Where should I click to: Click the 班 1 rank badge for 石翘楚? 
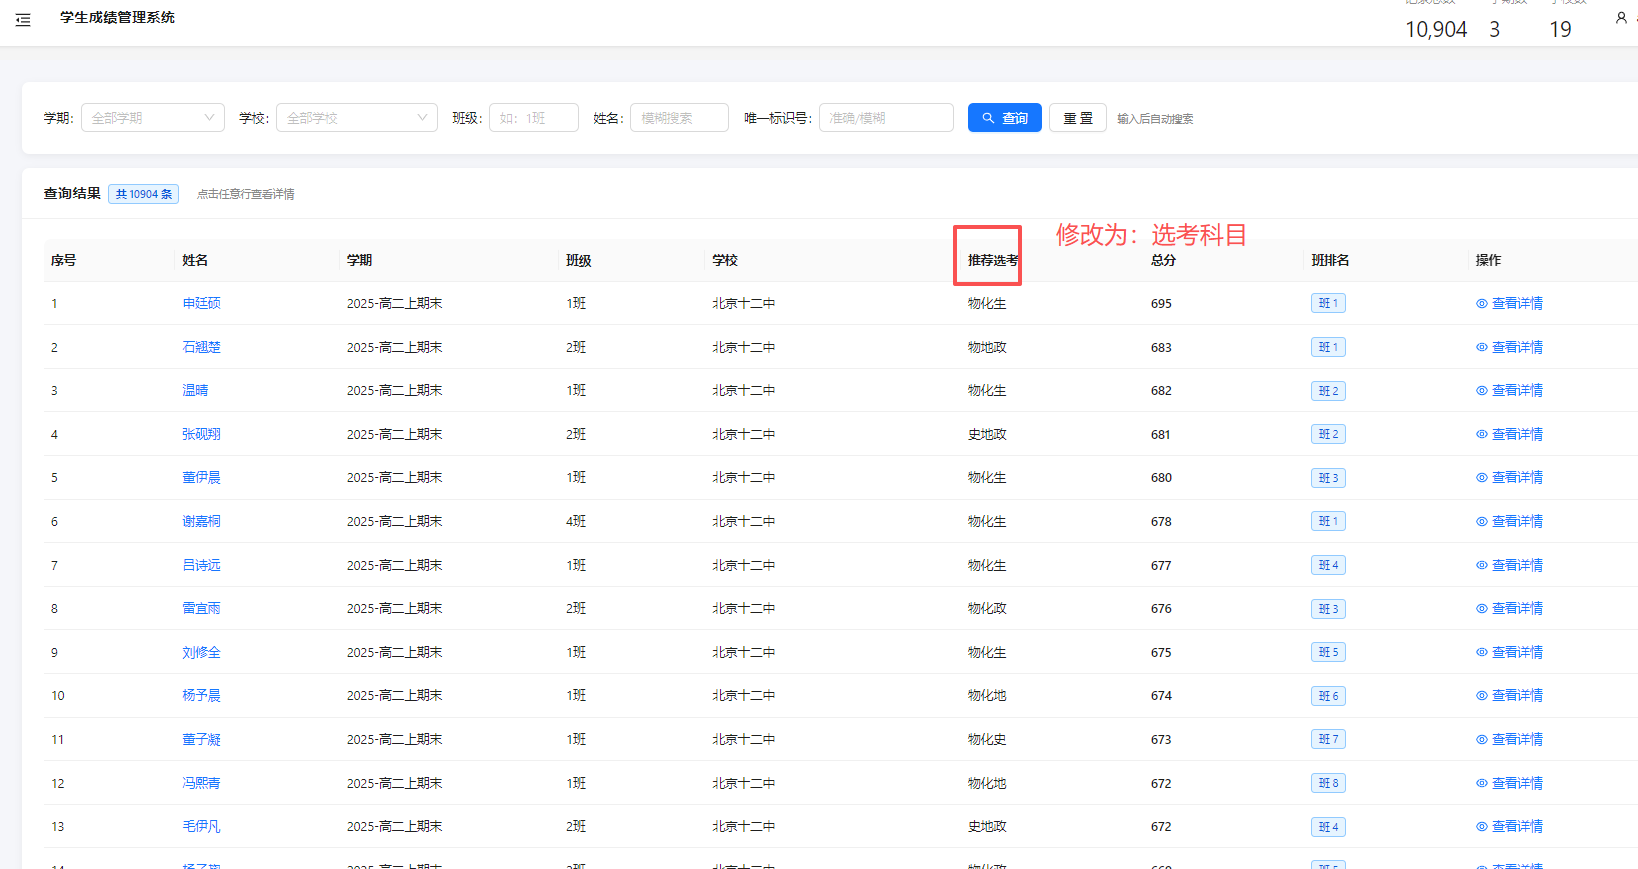click(1327, 348)
